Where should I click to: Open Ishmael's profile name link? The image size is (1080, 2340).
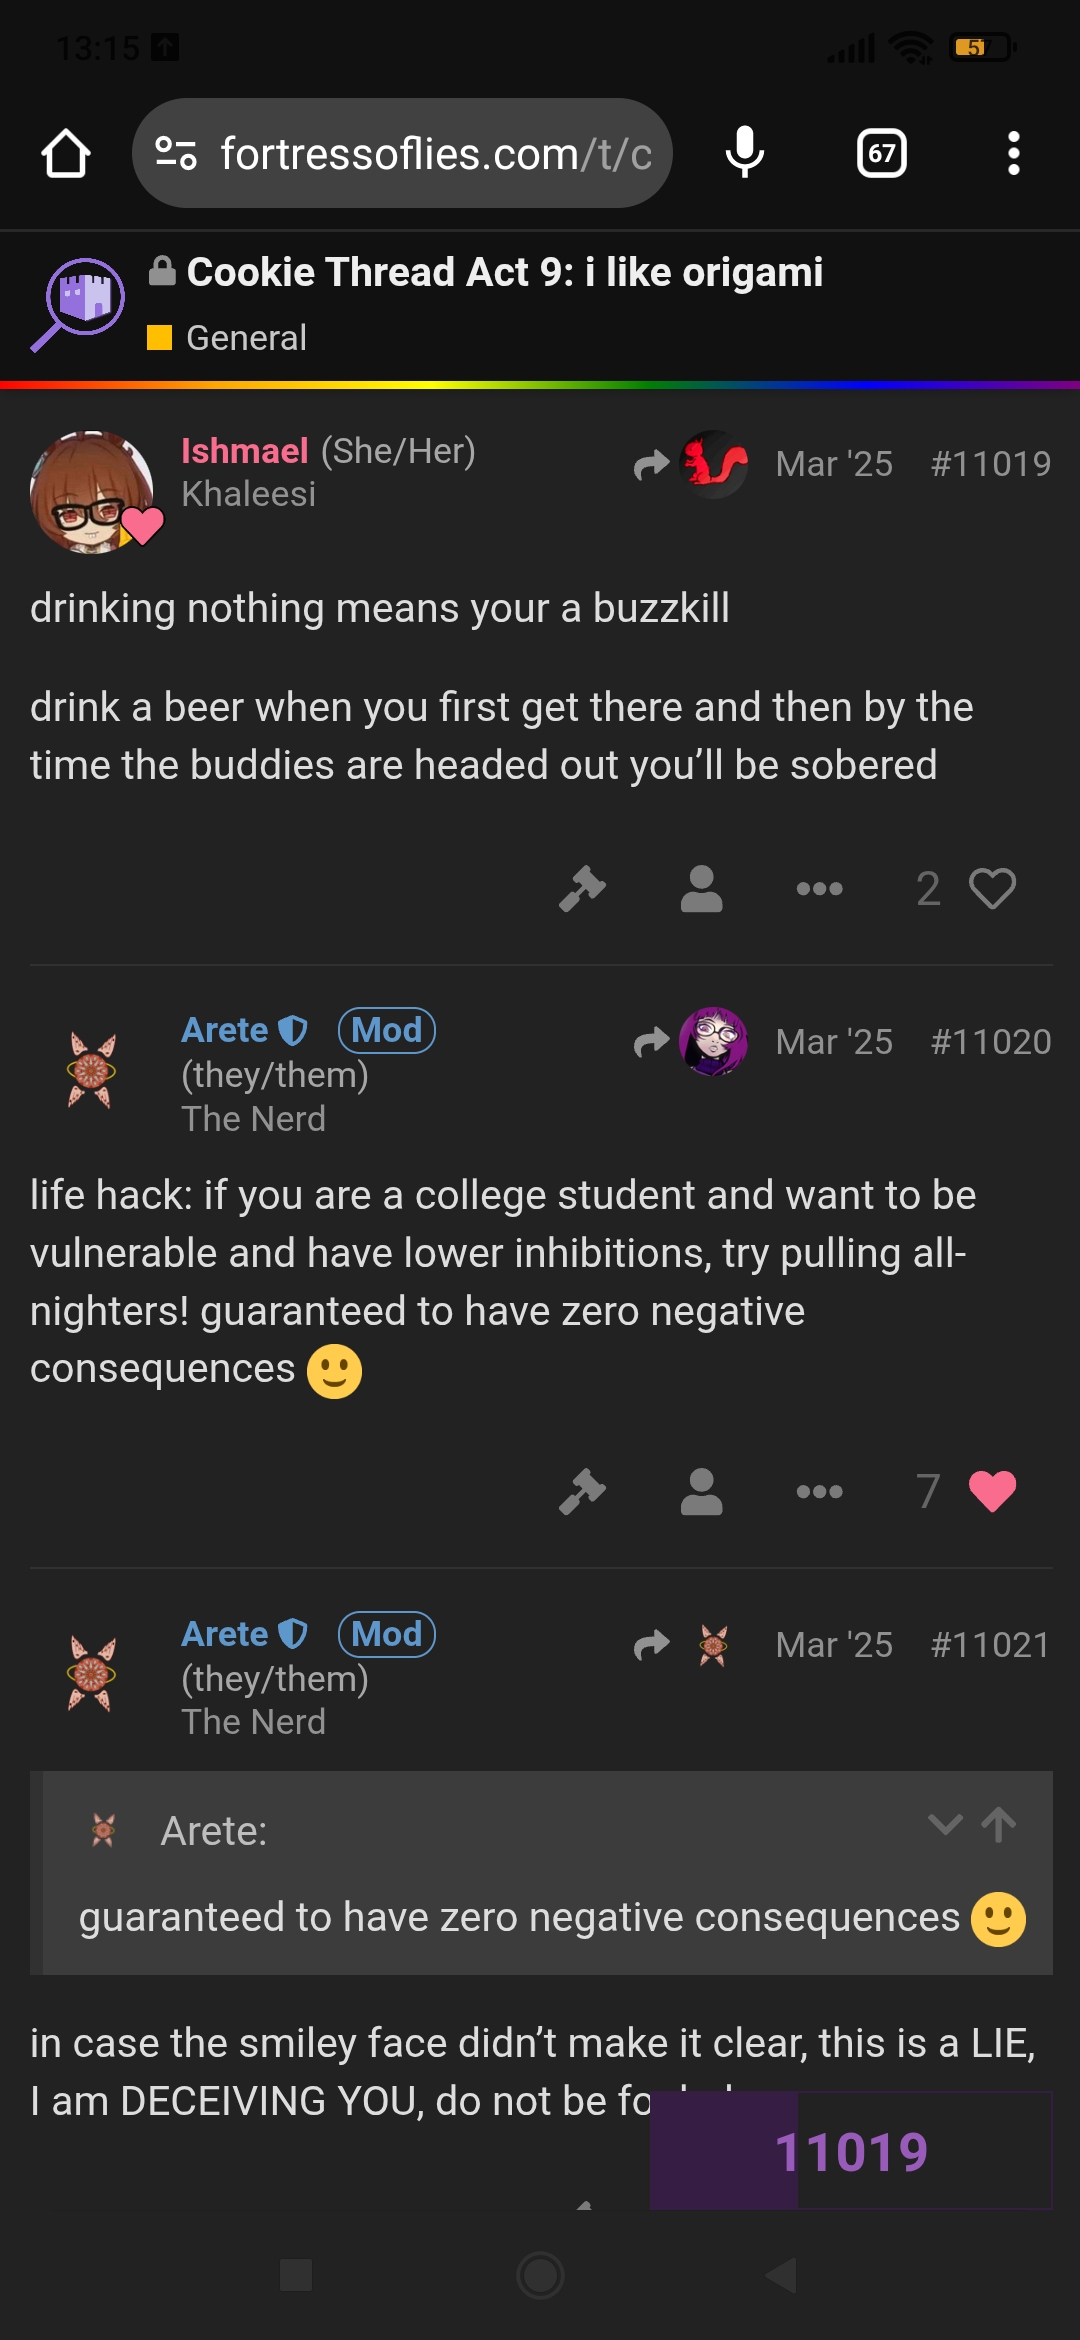coord(244,451)
